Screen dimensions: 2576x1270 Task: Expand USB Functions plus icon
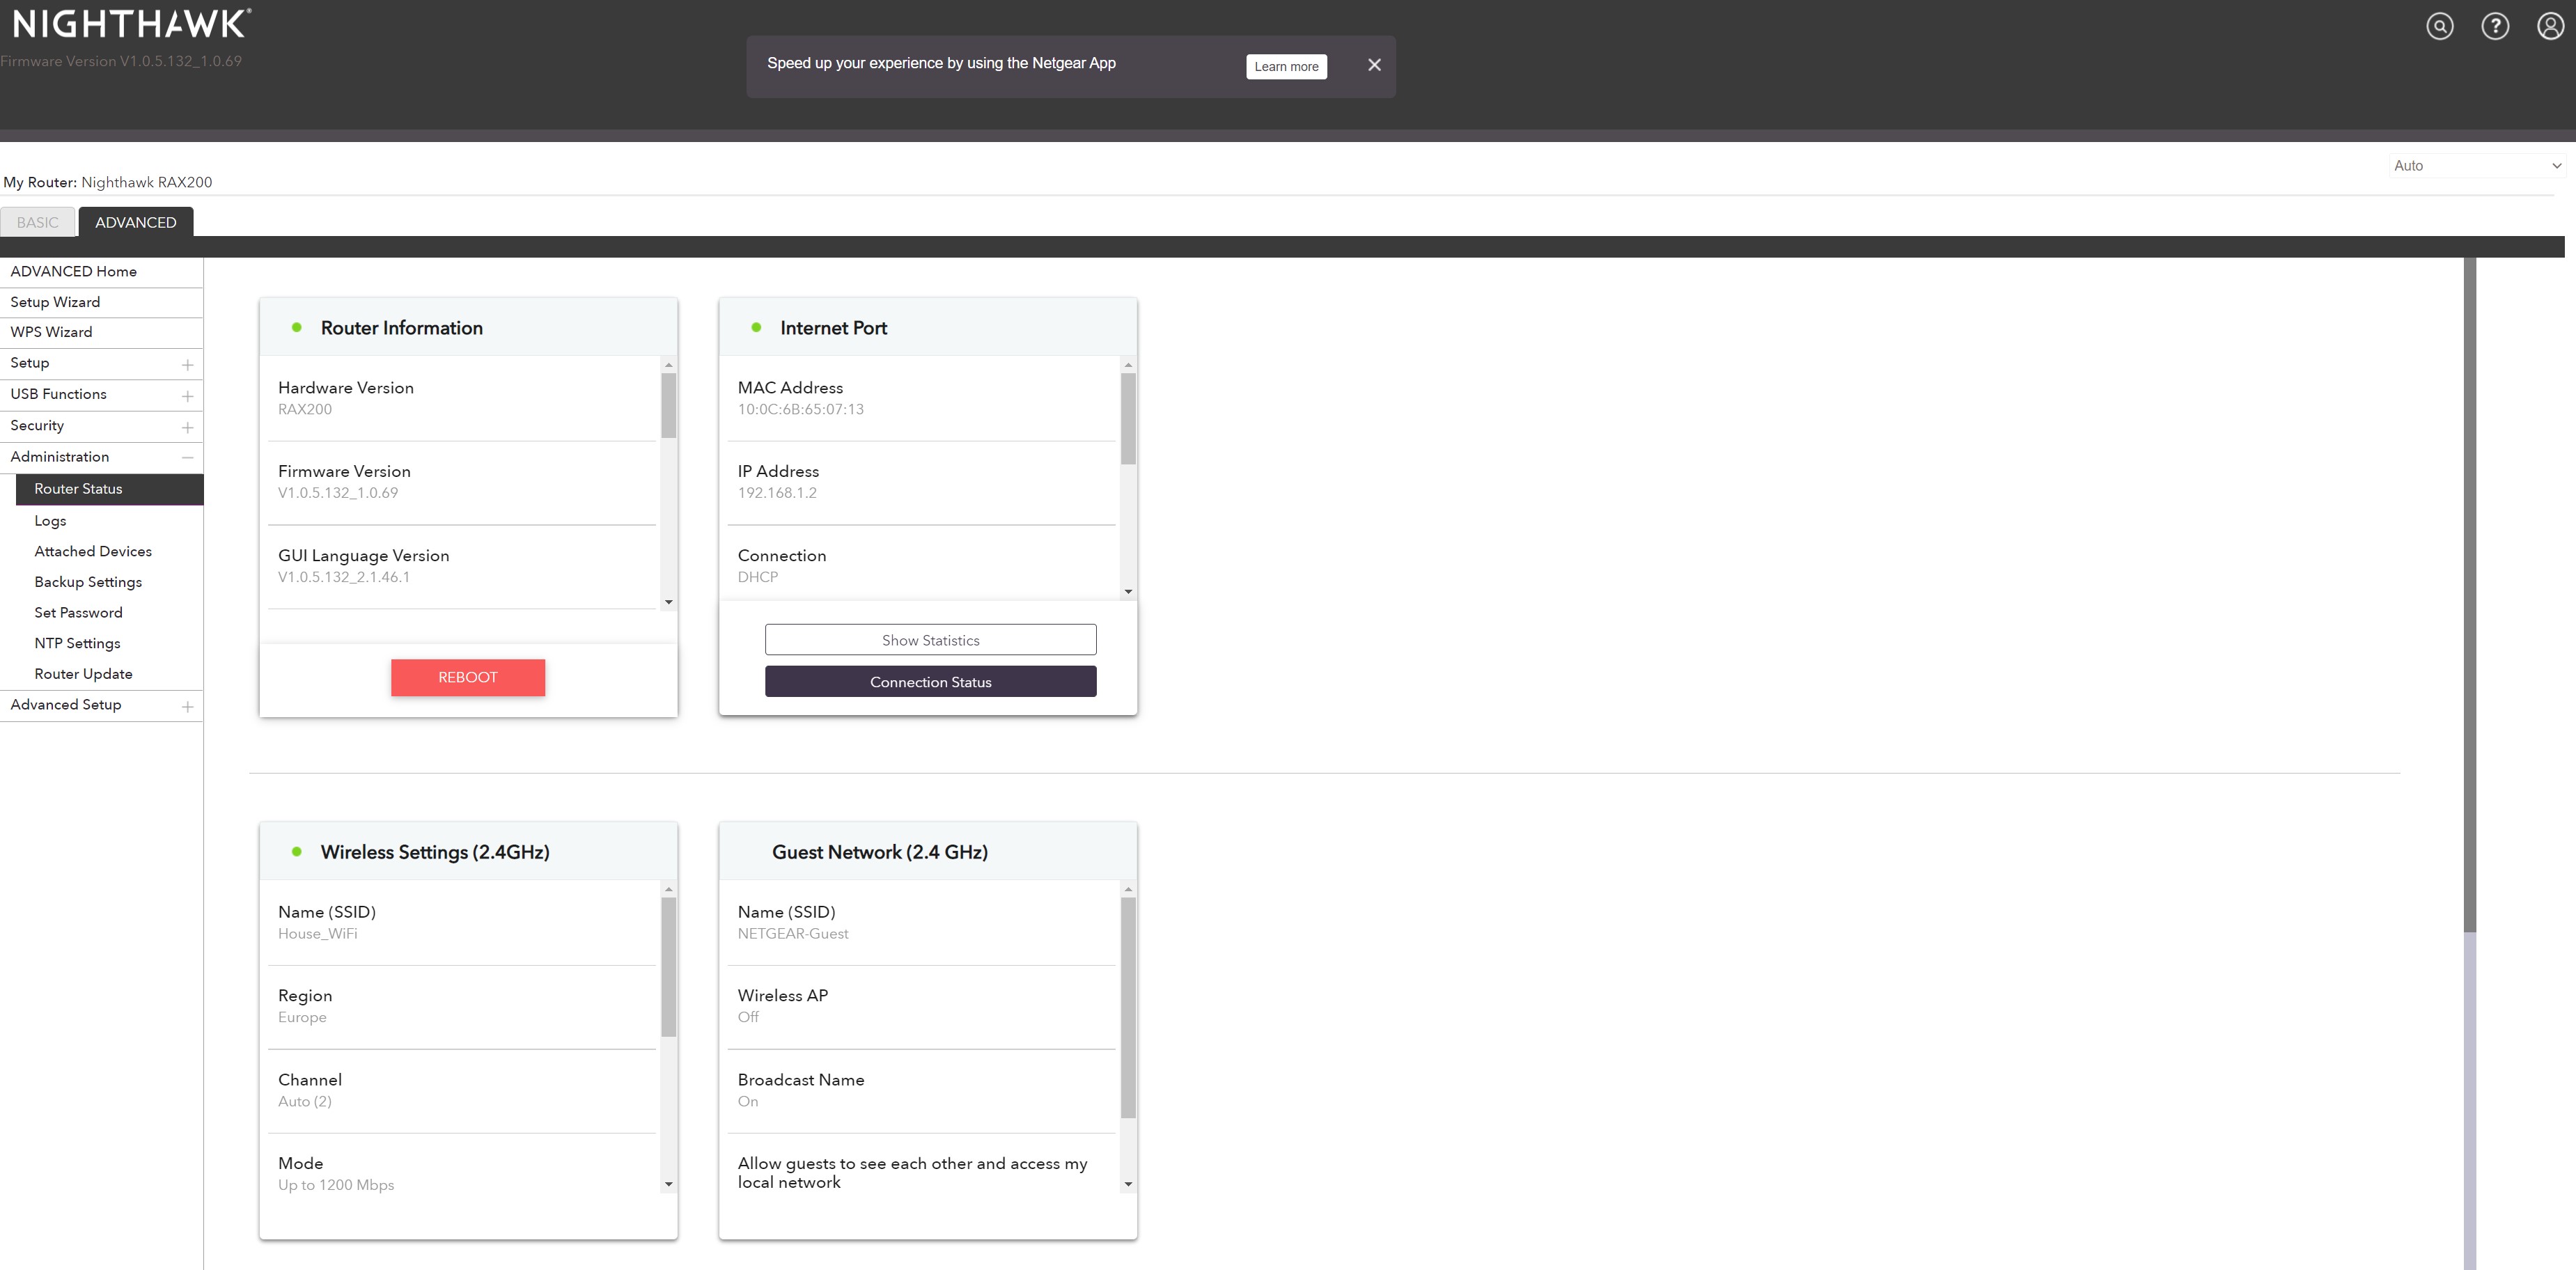tap(187, 396)
